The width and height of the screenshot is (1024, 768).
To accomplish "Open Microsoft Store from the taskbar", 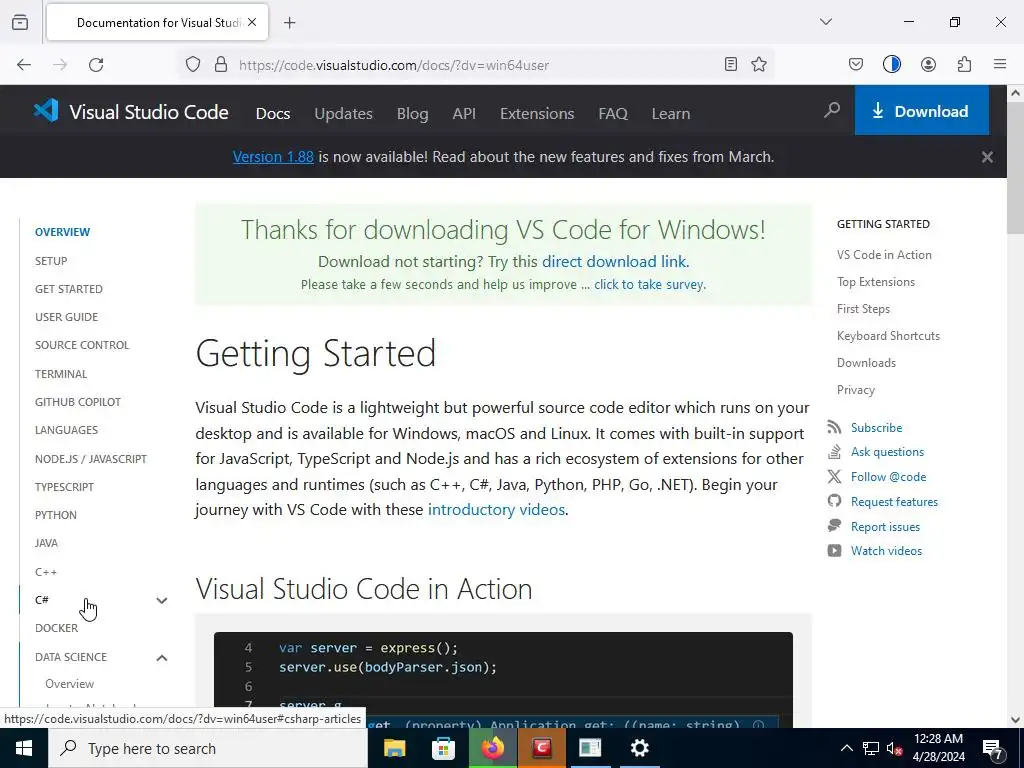I will (x=443, y=748).
